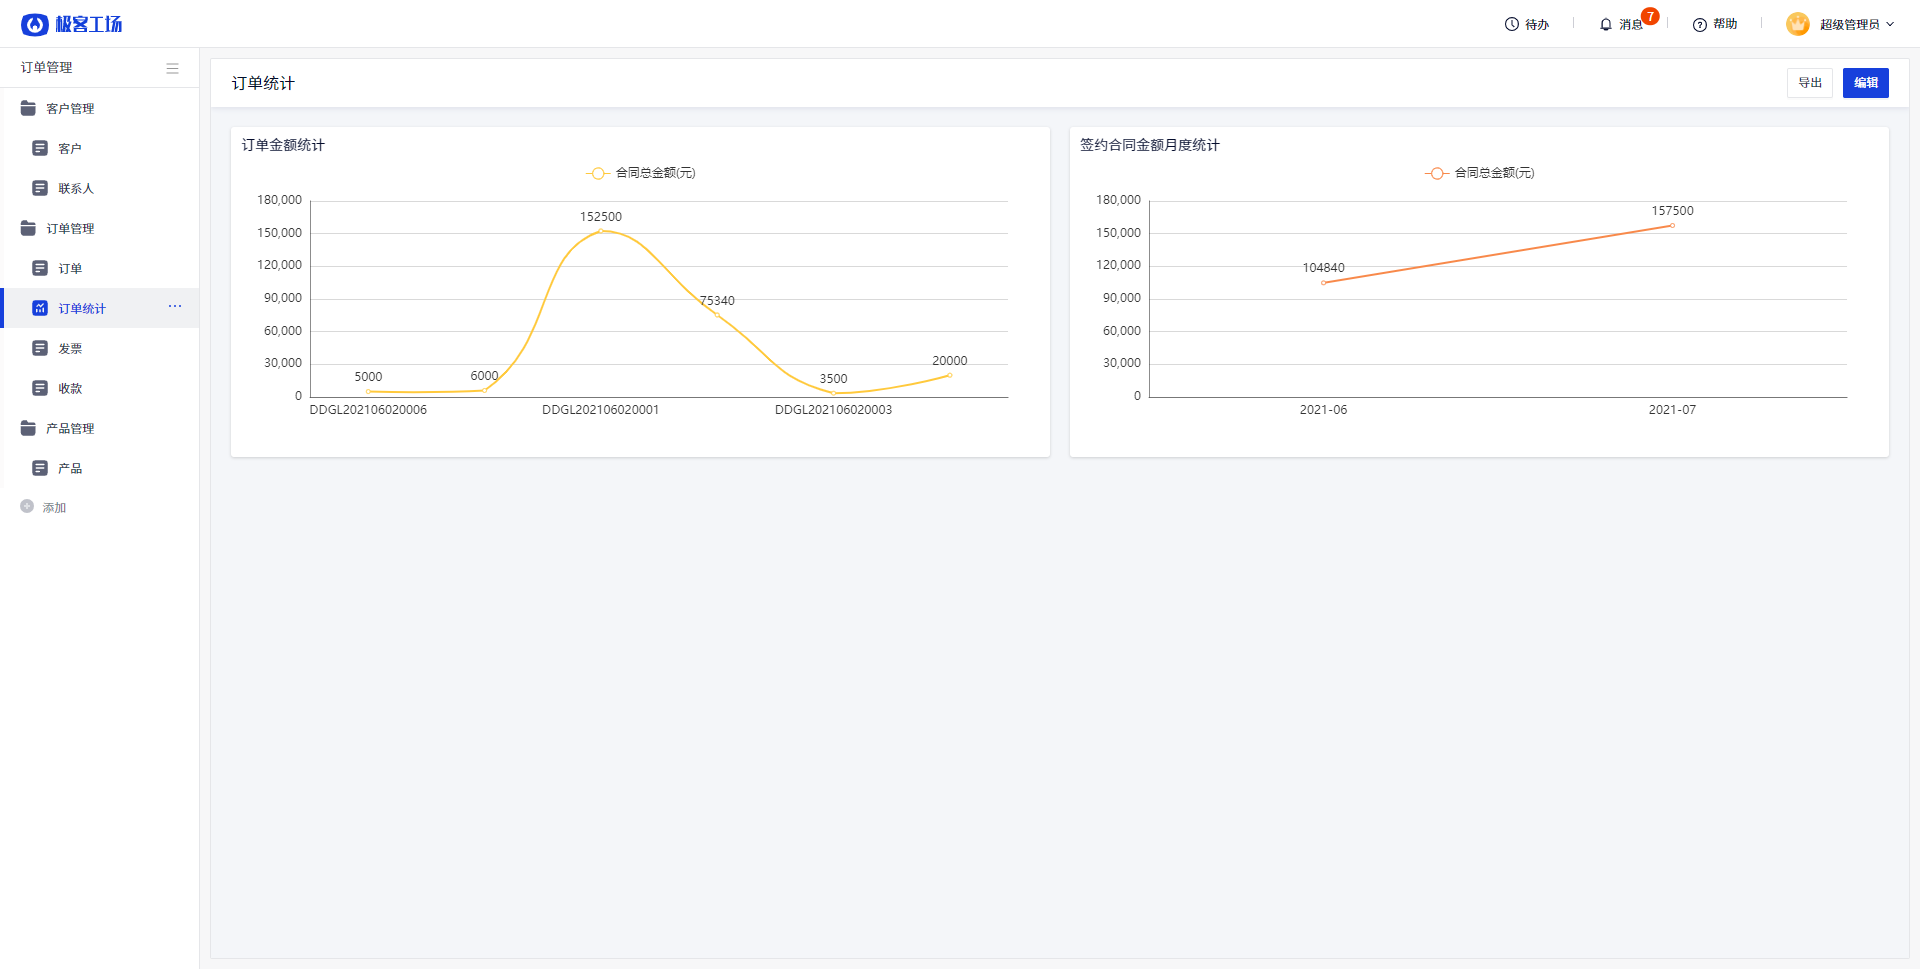Select the 157500 data point for 2021-07

pos(1672,226)
